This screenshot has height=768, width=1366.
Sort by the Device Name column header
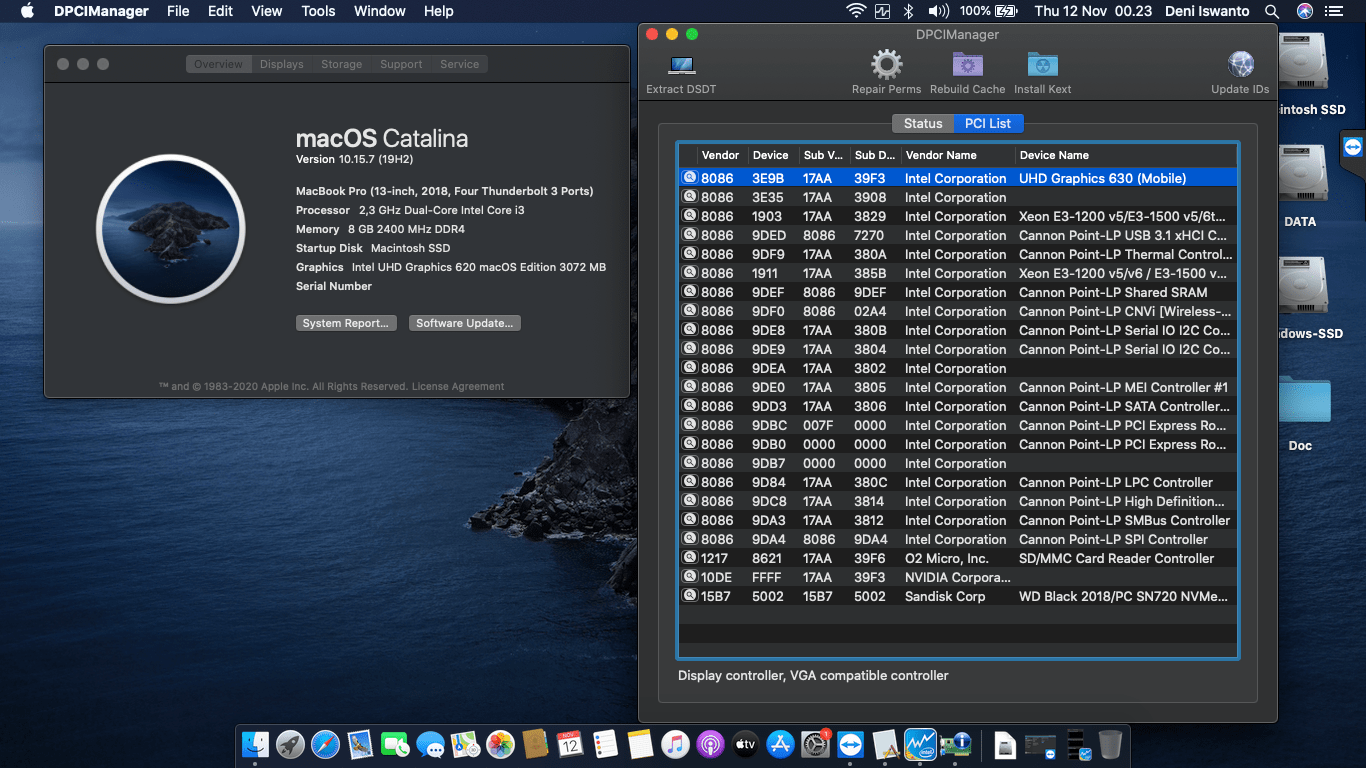1125,155
